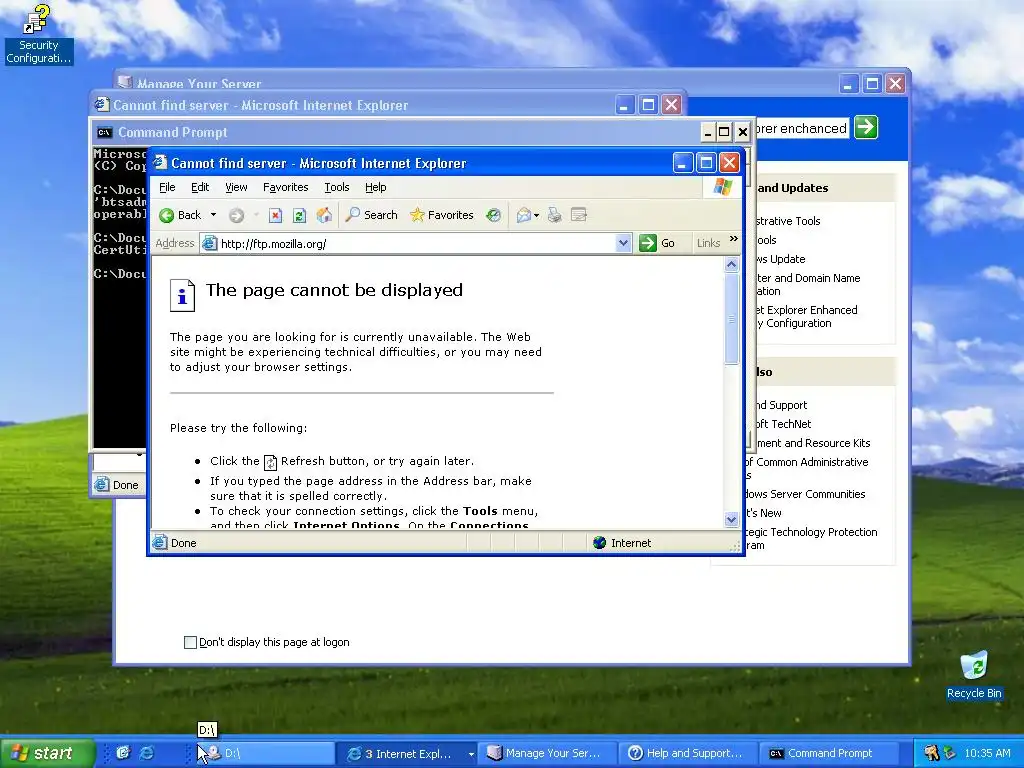1024x768 pixels.
Task: Click the Edit page icon in toolbar
Action: coord(579,215)
